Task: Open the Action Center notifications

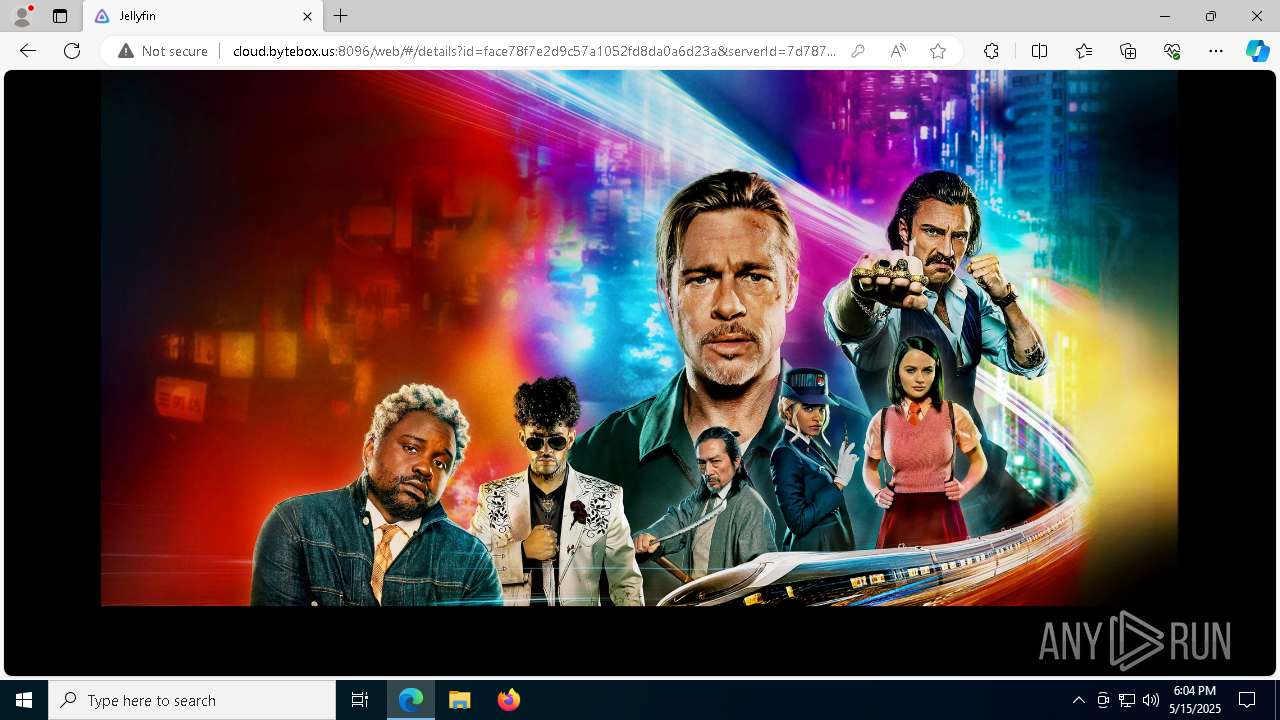Action: point(1247,700)
